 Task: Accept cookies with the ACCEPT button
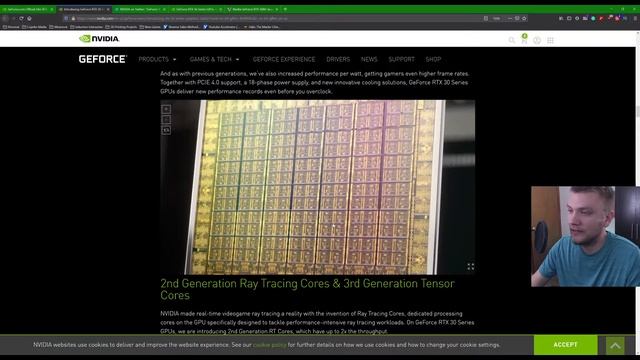[x=565, y=345]
